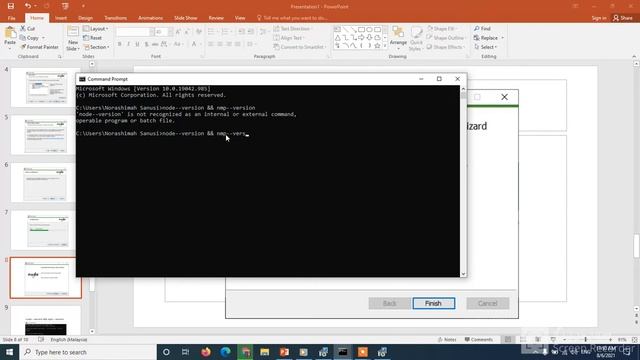Open Firefox from the taskbar
The height and width of the screenshot is (360, 640).
click(206, 352)
